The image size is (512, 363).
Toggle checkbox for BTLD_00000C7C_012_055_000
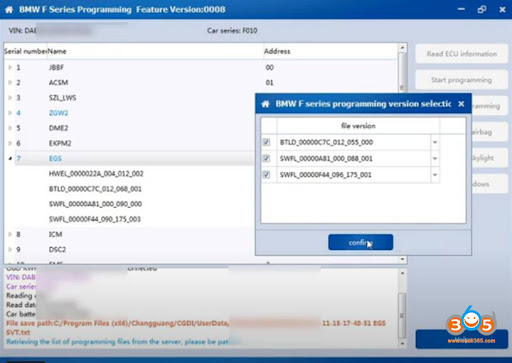pyautogui.click(x=266, y=142)
